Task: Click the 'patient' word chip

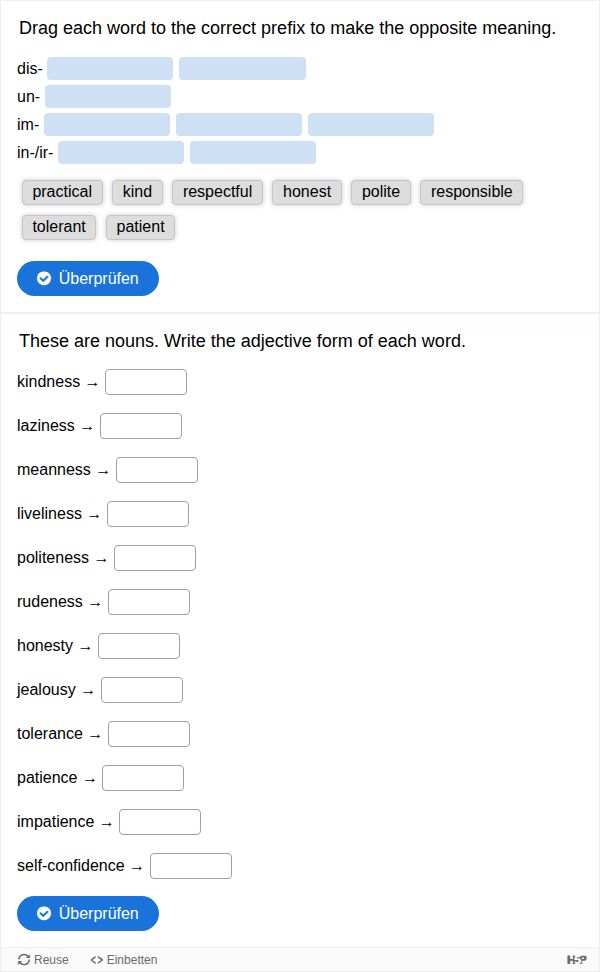Action: (140, 226)
